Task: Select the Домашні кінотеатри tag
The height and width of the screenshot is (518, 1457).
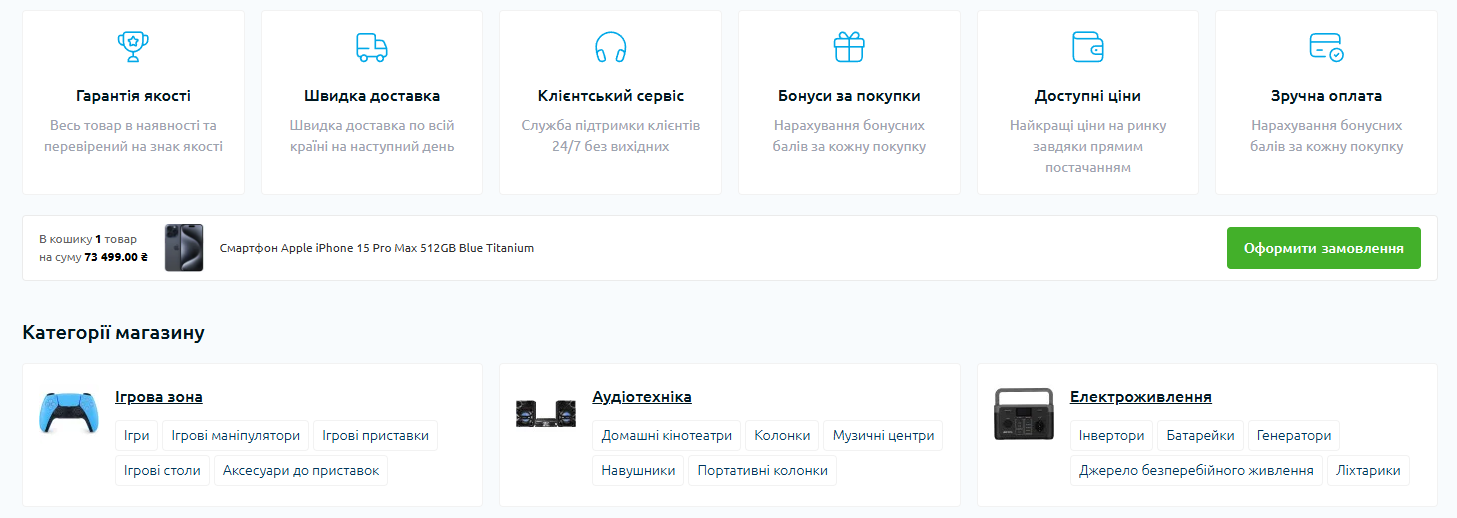Action: coord(667,436)
